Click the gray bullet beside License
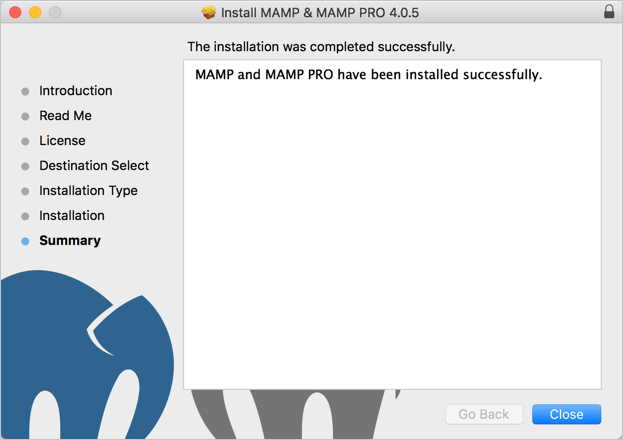The image size is (623, 440). click(x=25, y=141)
